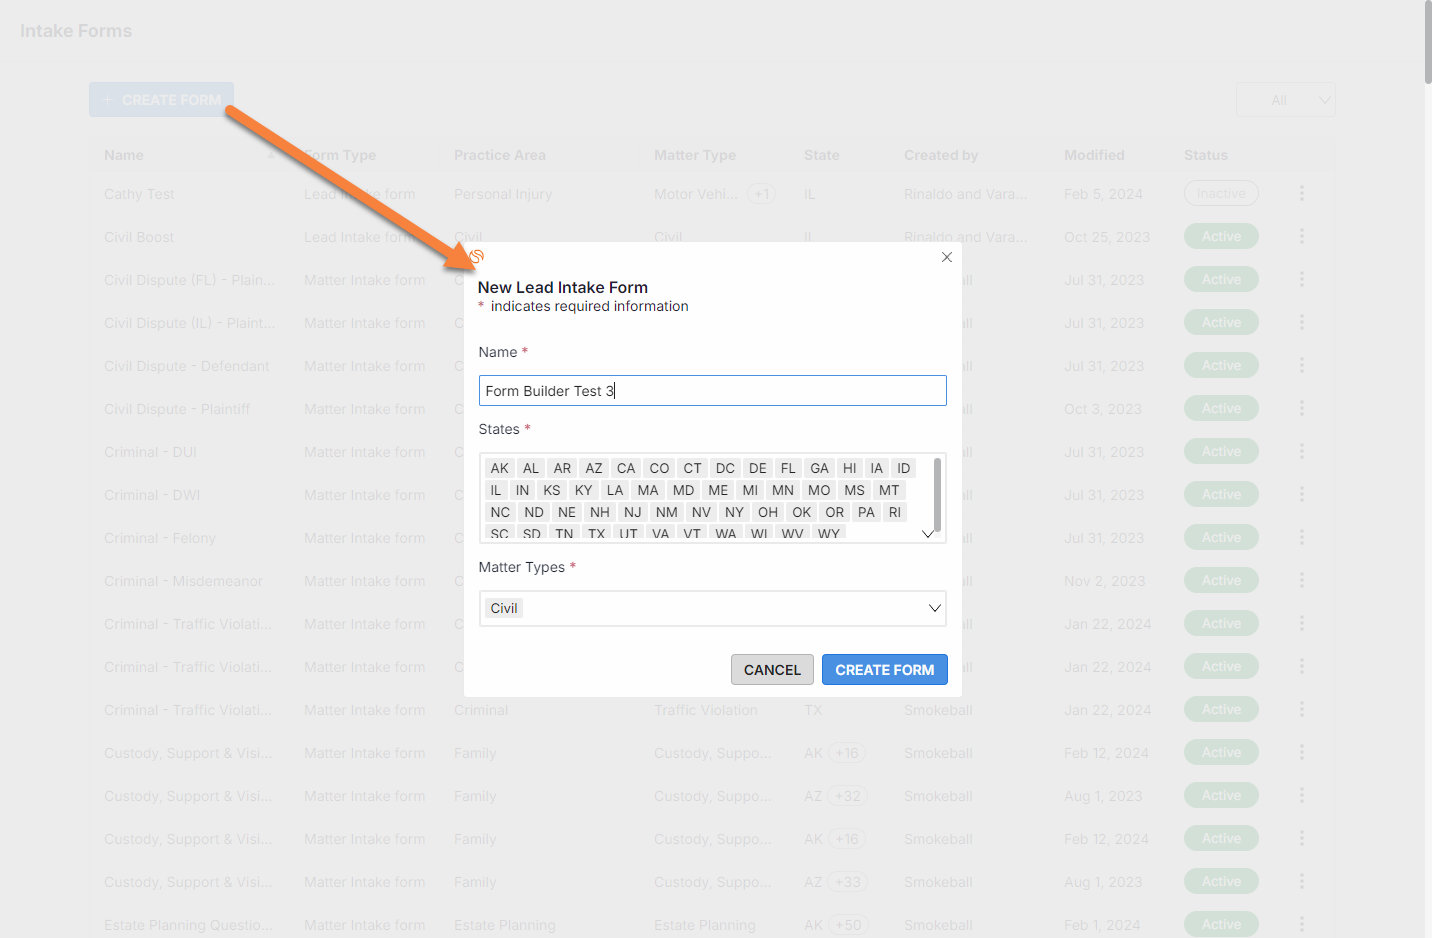Open the actions menu for Civil Boost form

coord(1302,236)
